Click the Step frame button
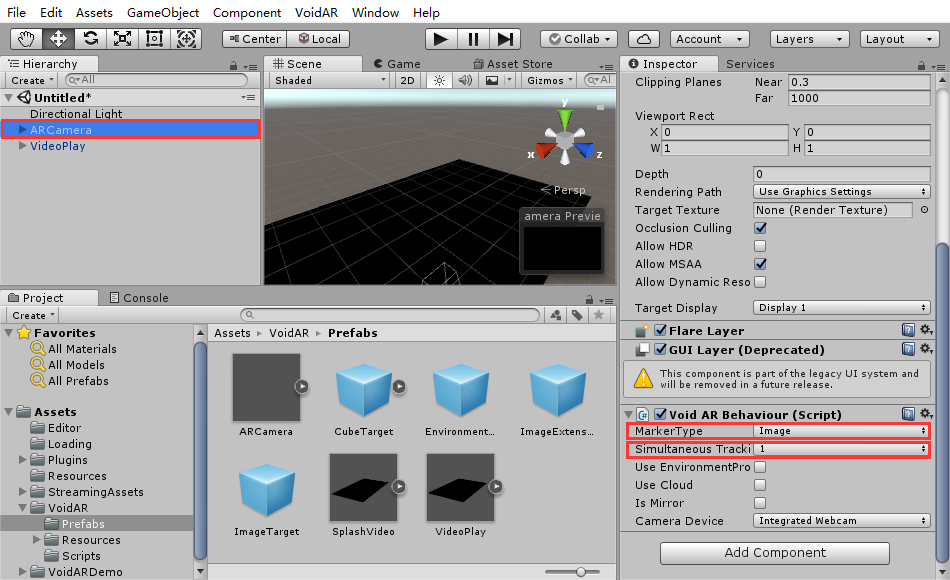Viewport: 950px width, 580px height. pos(505,39)
